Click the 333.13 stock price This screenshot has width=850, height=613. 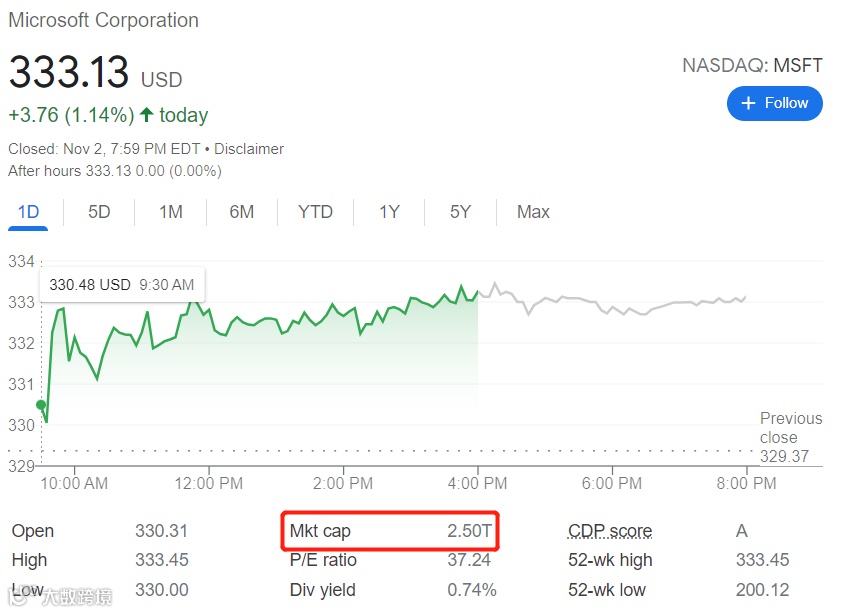click(69, 72)
